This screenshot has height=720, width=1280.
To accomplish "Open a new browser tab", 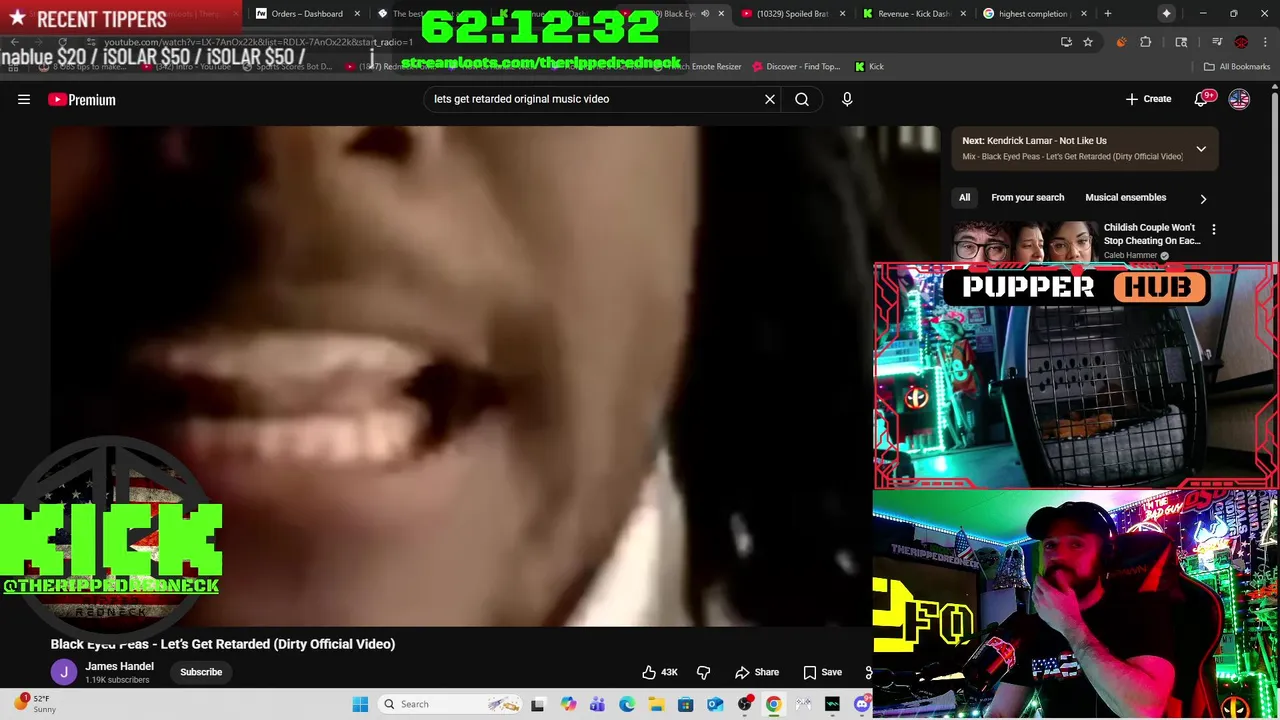I will point(1107,14).
